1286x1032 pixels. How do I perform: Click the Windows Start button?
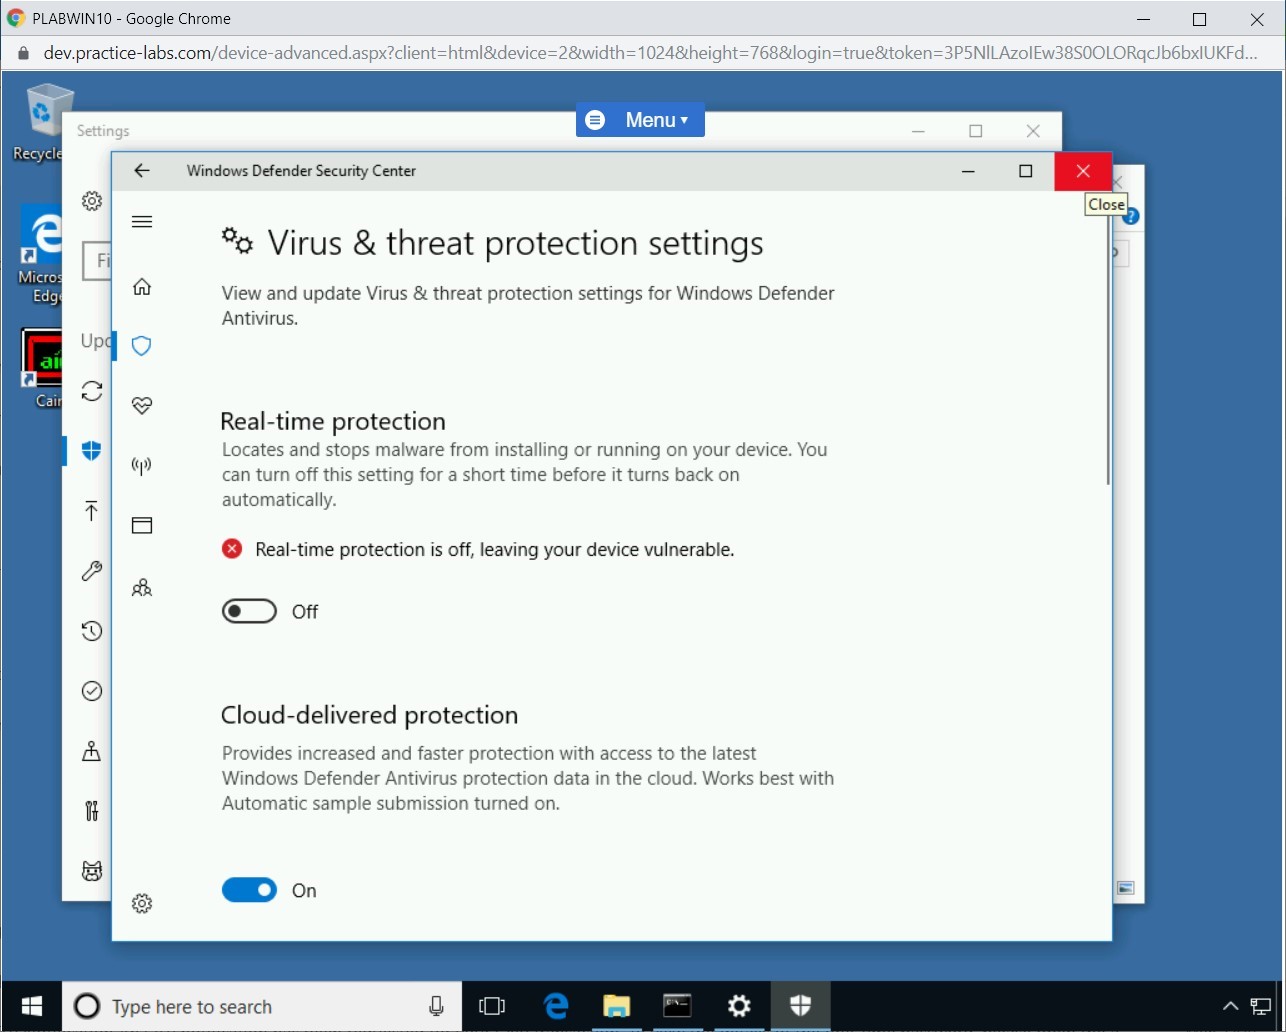(32, 1006)
